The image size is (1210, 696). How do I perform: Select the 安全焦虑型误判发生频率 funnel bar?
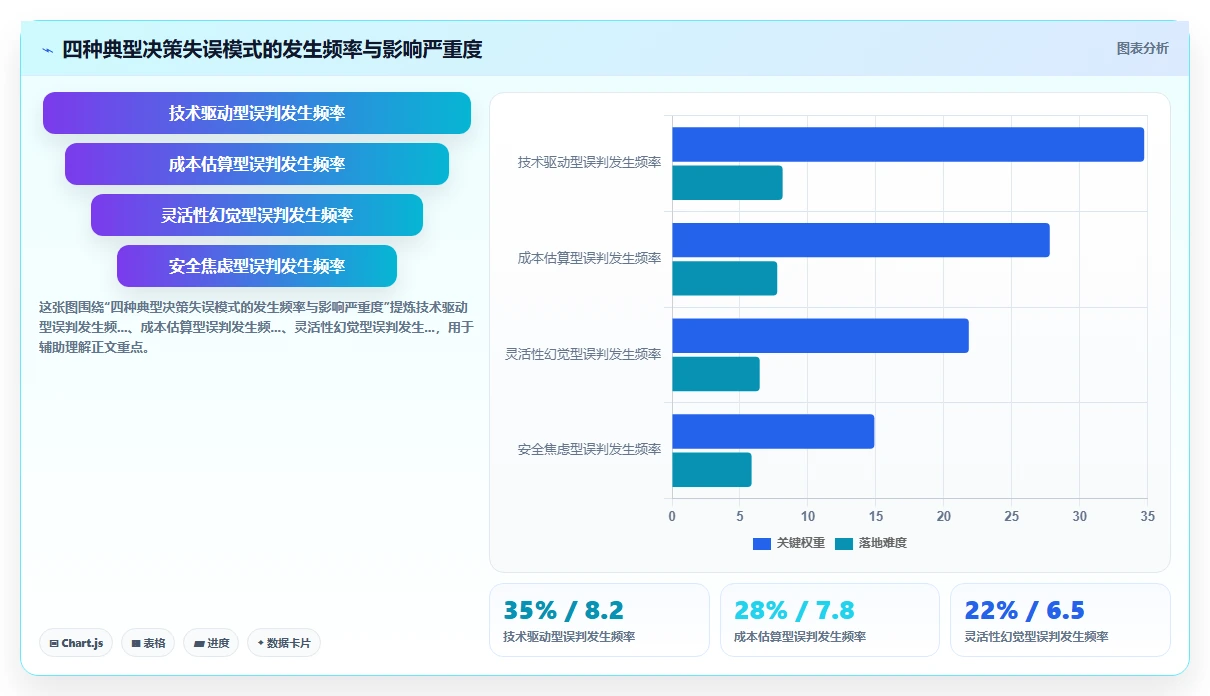click(257, 266)
